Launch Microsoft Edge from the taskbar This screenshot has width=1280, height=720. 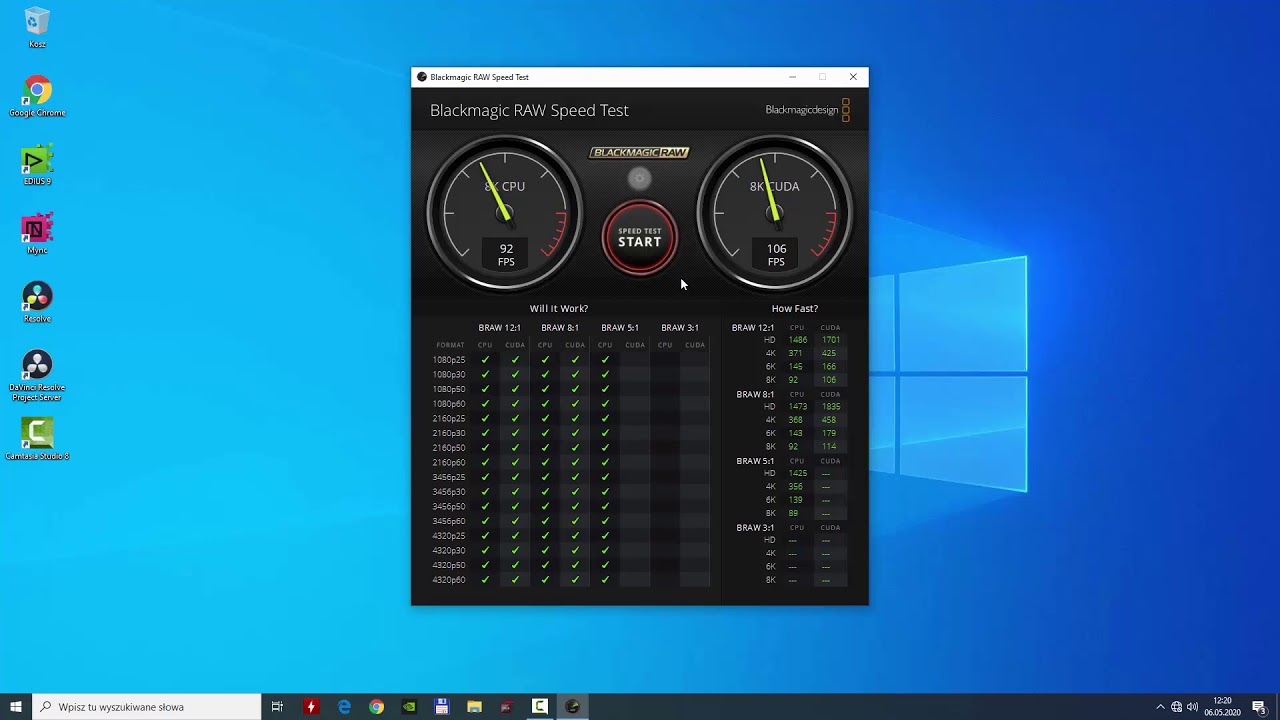344,707
